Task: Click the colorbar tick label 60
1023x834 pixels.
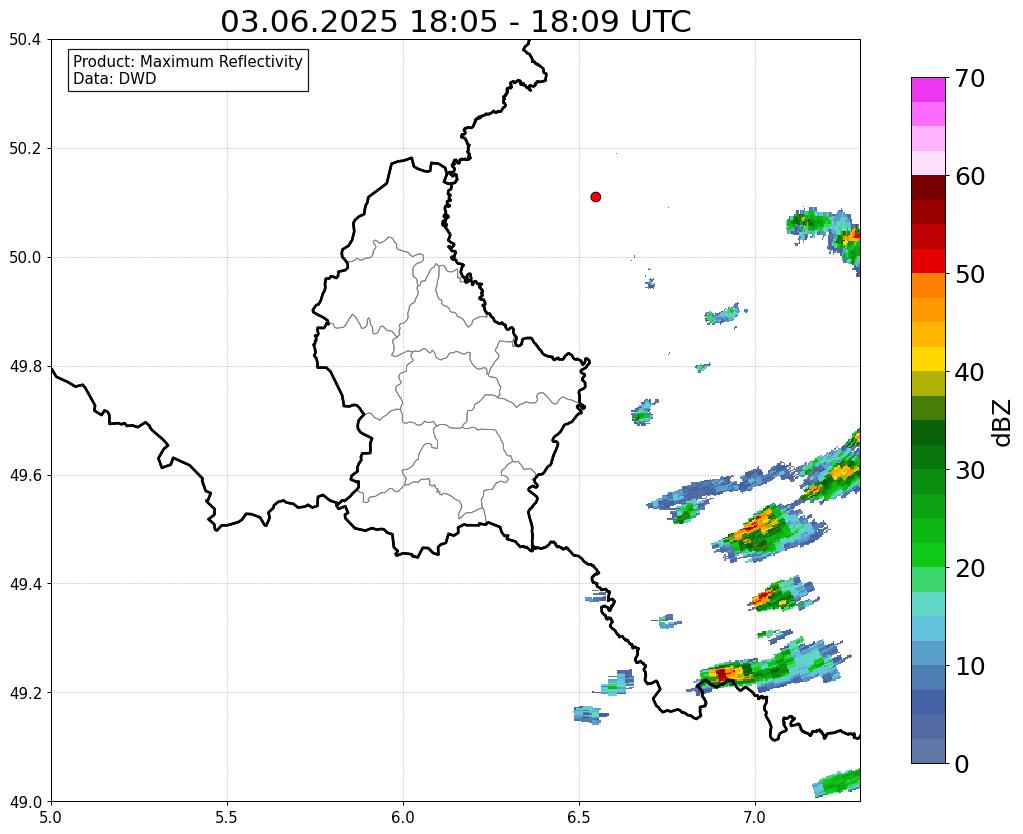Action: (970, 176)
